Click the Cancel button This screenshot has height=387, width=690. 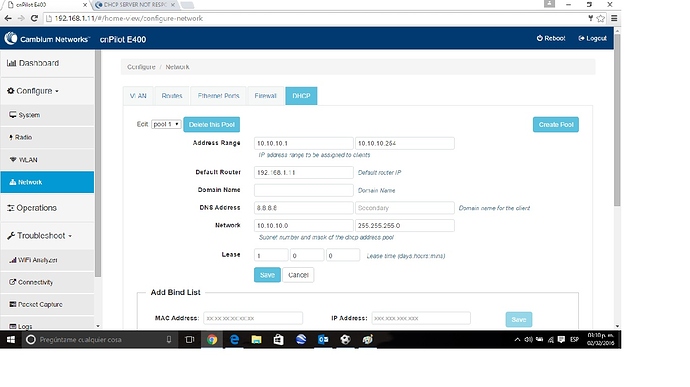(x=298, y=275)
